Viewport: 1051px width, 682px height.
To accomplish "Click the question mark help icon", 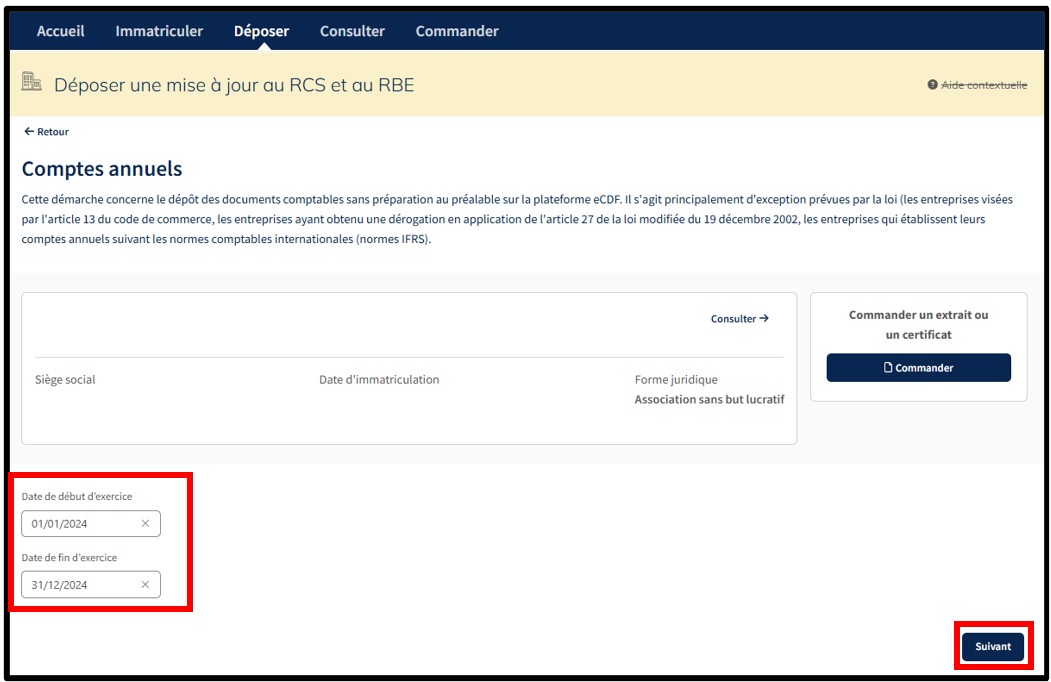I will 932,85.
